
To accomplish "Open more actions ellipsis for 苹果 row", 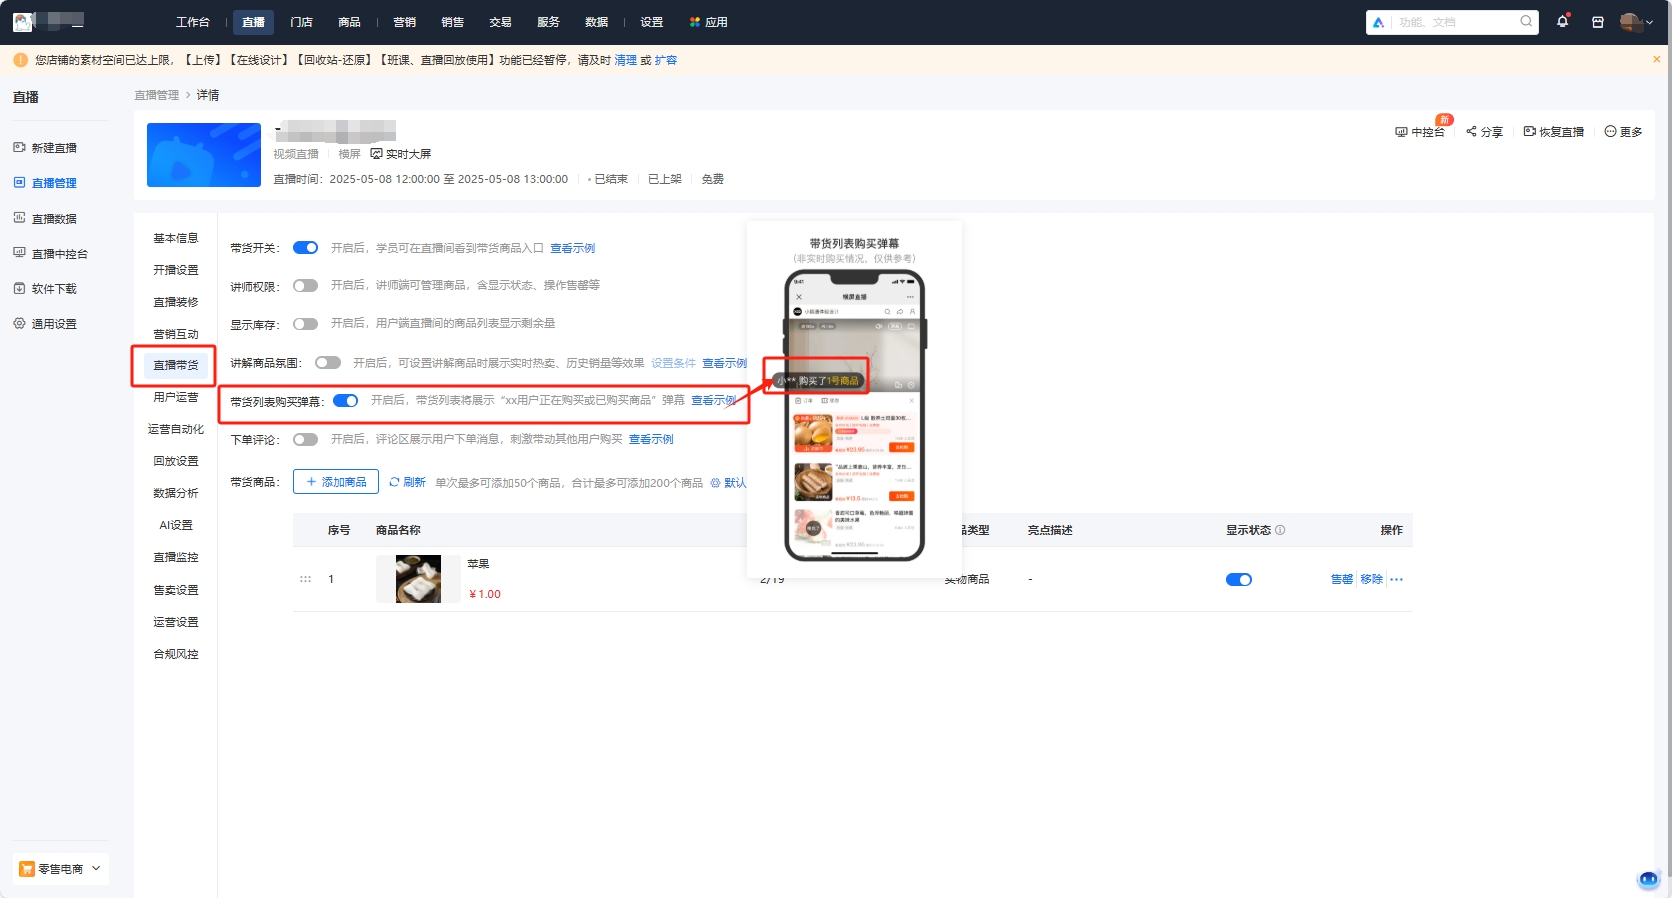I will pyautogui.click(x=1397, y=580).
